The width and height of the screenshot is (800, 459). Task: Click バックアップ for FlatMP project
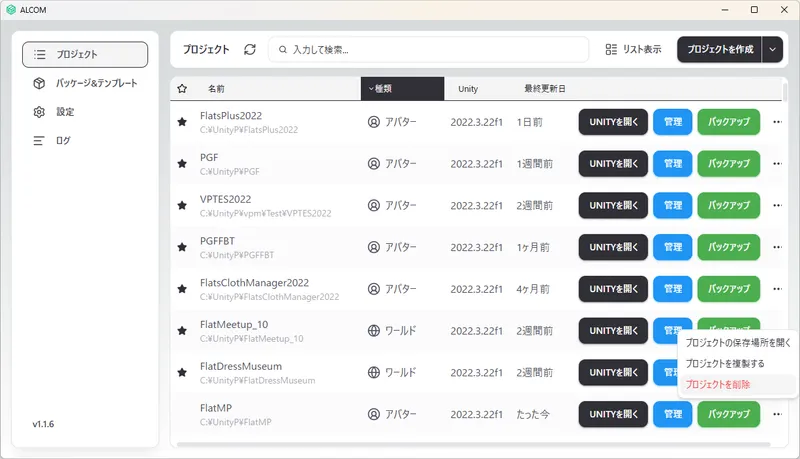coord(729,415)
